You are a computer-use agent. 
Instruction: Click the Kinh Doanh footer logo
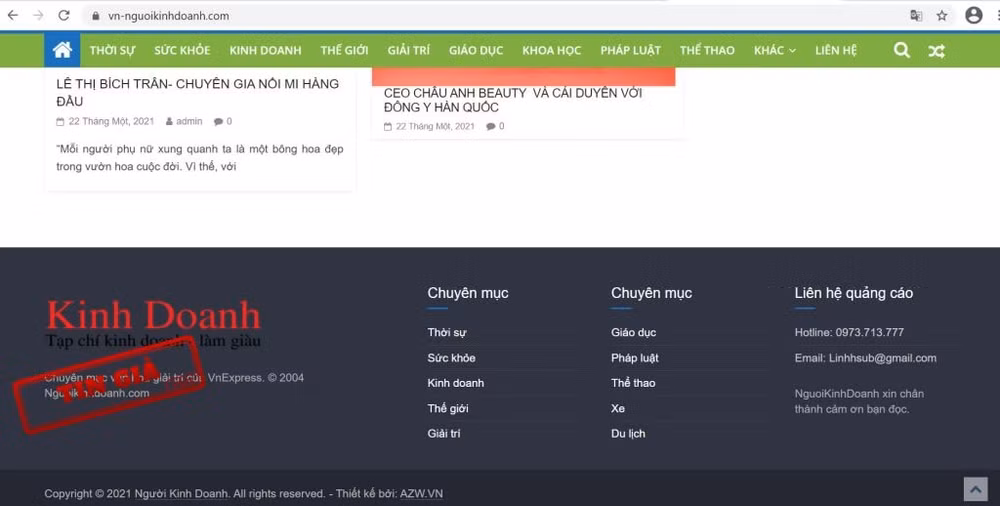coord(154,324)
